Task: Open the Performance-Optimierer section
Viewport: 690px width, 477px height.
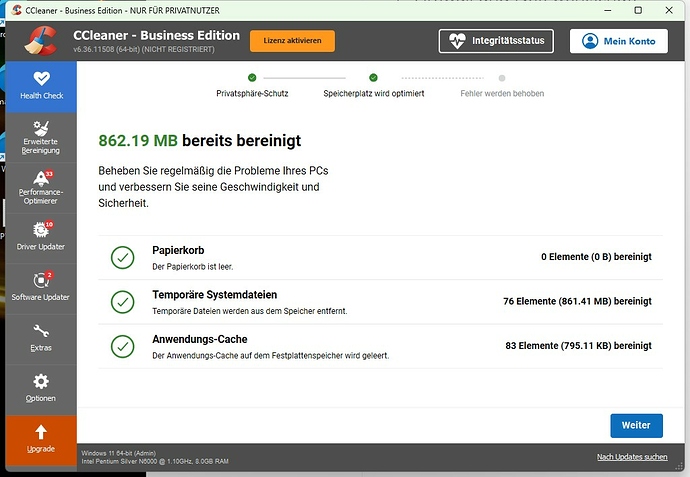Action: [41, 188]
